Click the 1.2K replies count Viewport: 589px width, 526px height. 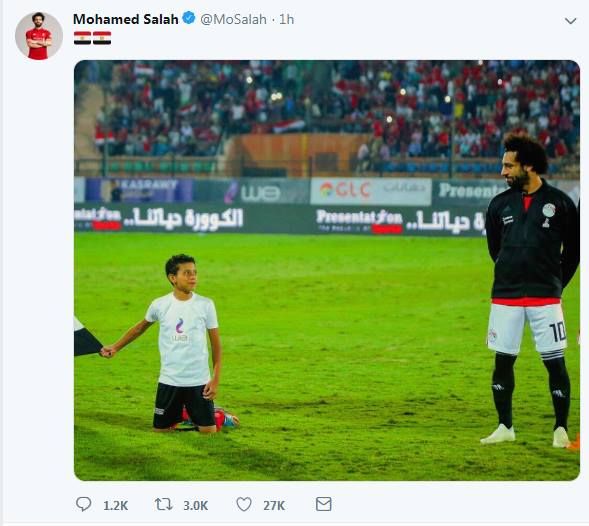116,506
